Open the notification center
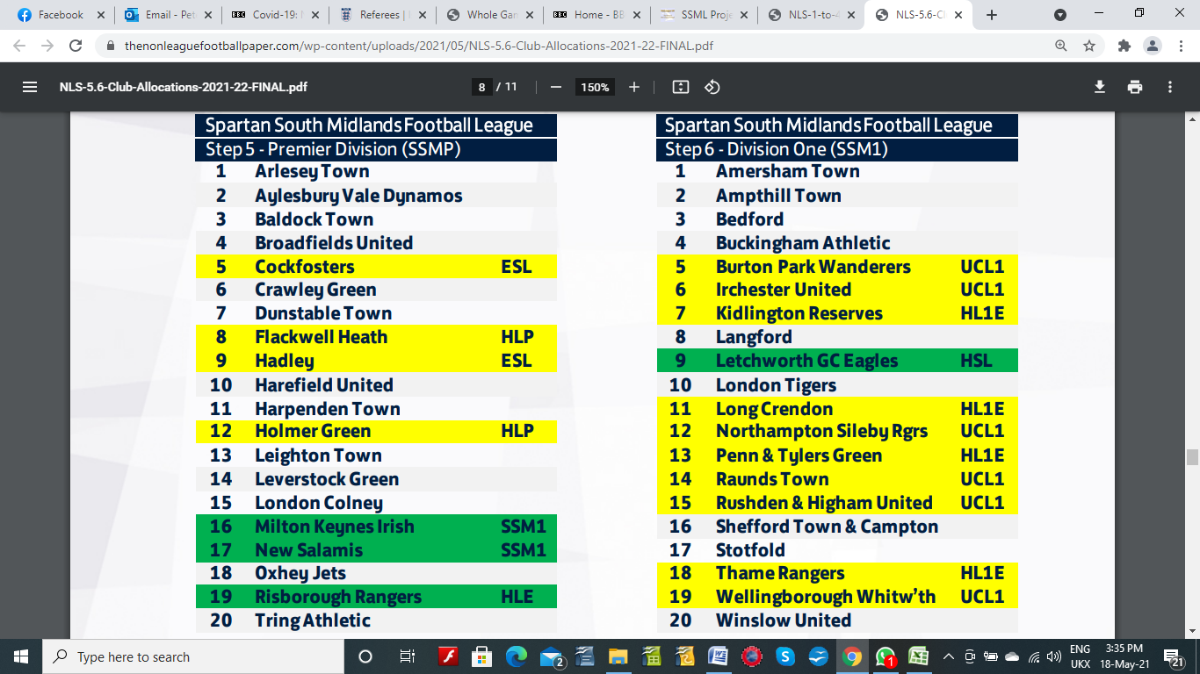Image resolution: width=1200 pixels, height=674 pixels. tap(1176, 657)
